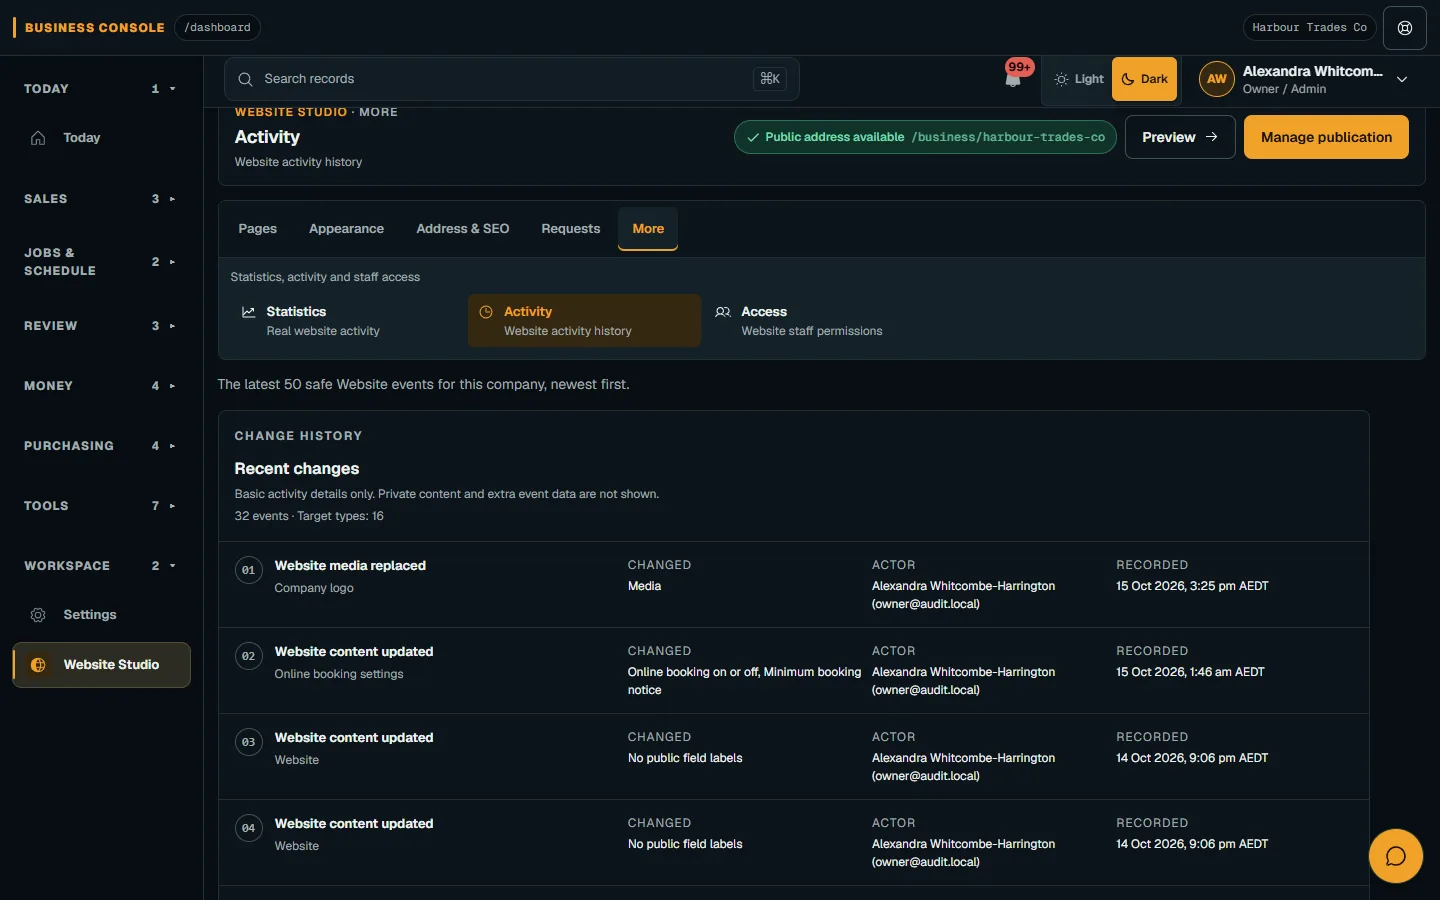Click the Today home icon in sidebar
The width and height of the screenshot is (1440, 900).
click(38, 138)
